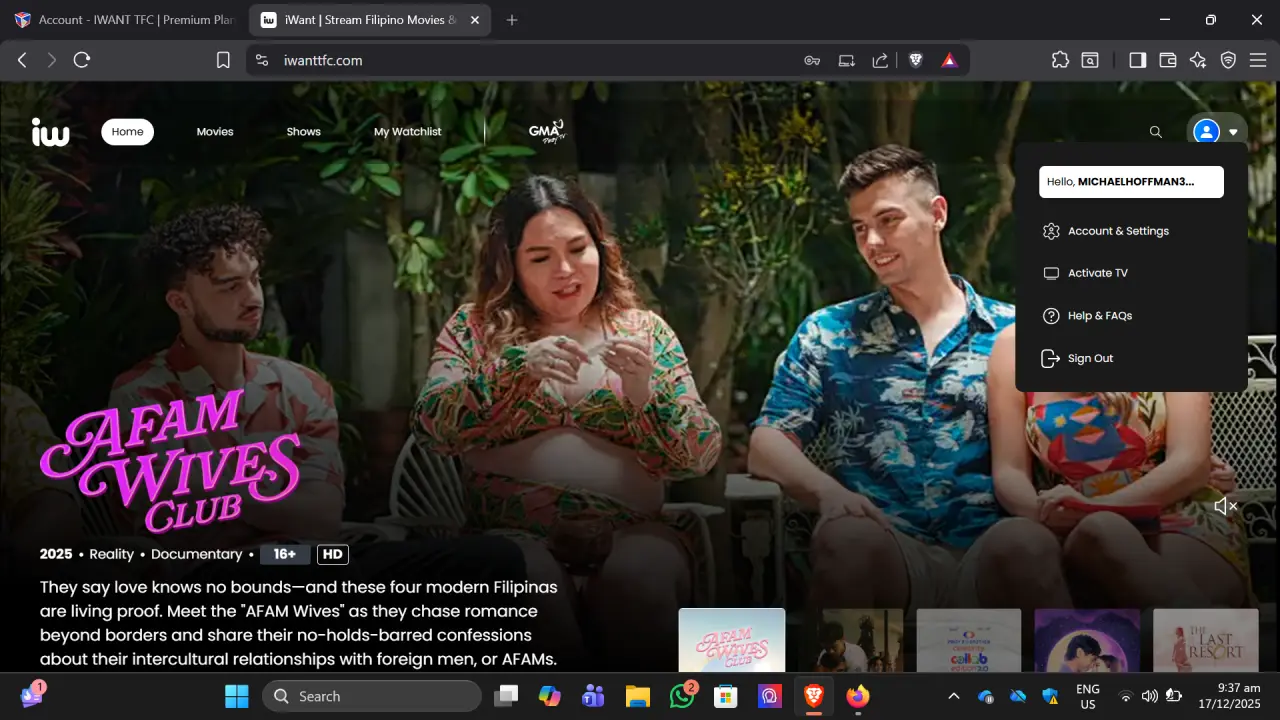Image resolution: width=1280 pixels, height=720 pixels.
Task: Select the purple moon couple thumbnail
Action: pos(1087,640)
